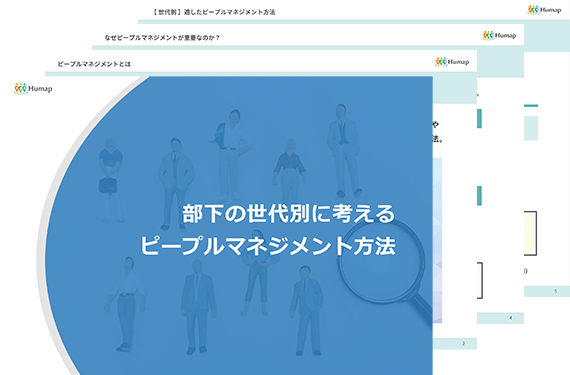Click the title line ピープルマネジメント方法
This screenshot has height=375, width=570.
[268, 246]
